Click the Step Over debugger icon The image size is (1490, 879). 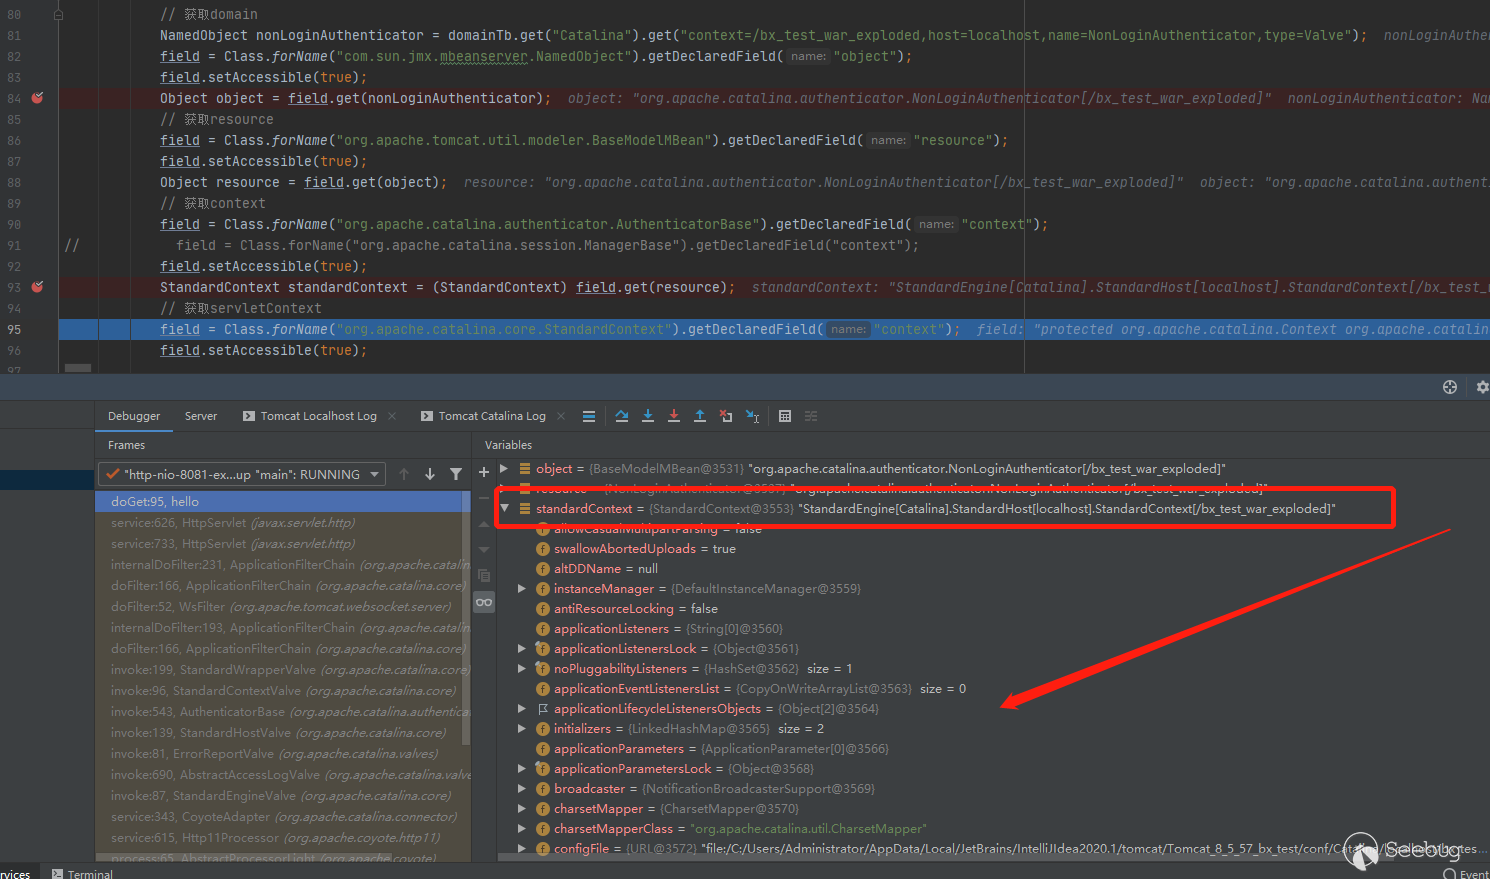[x=622, y=416]
